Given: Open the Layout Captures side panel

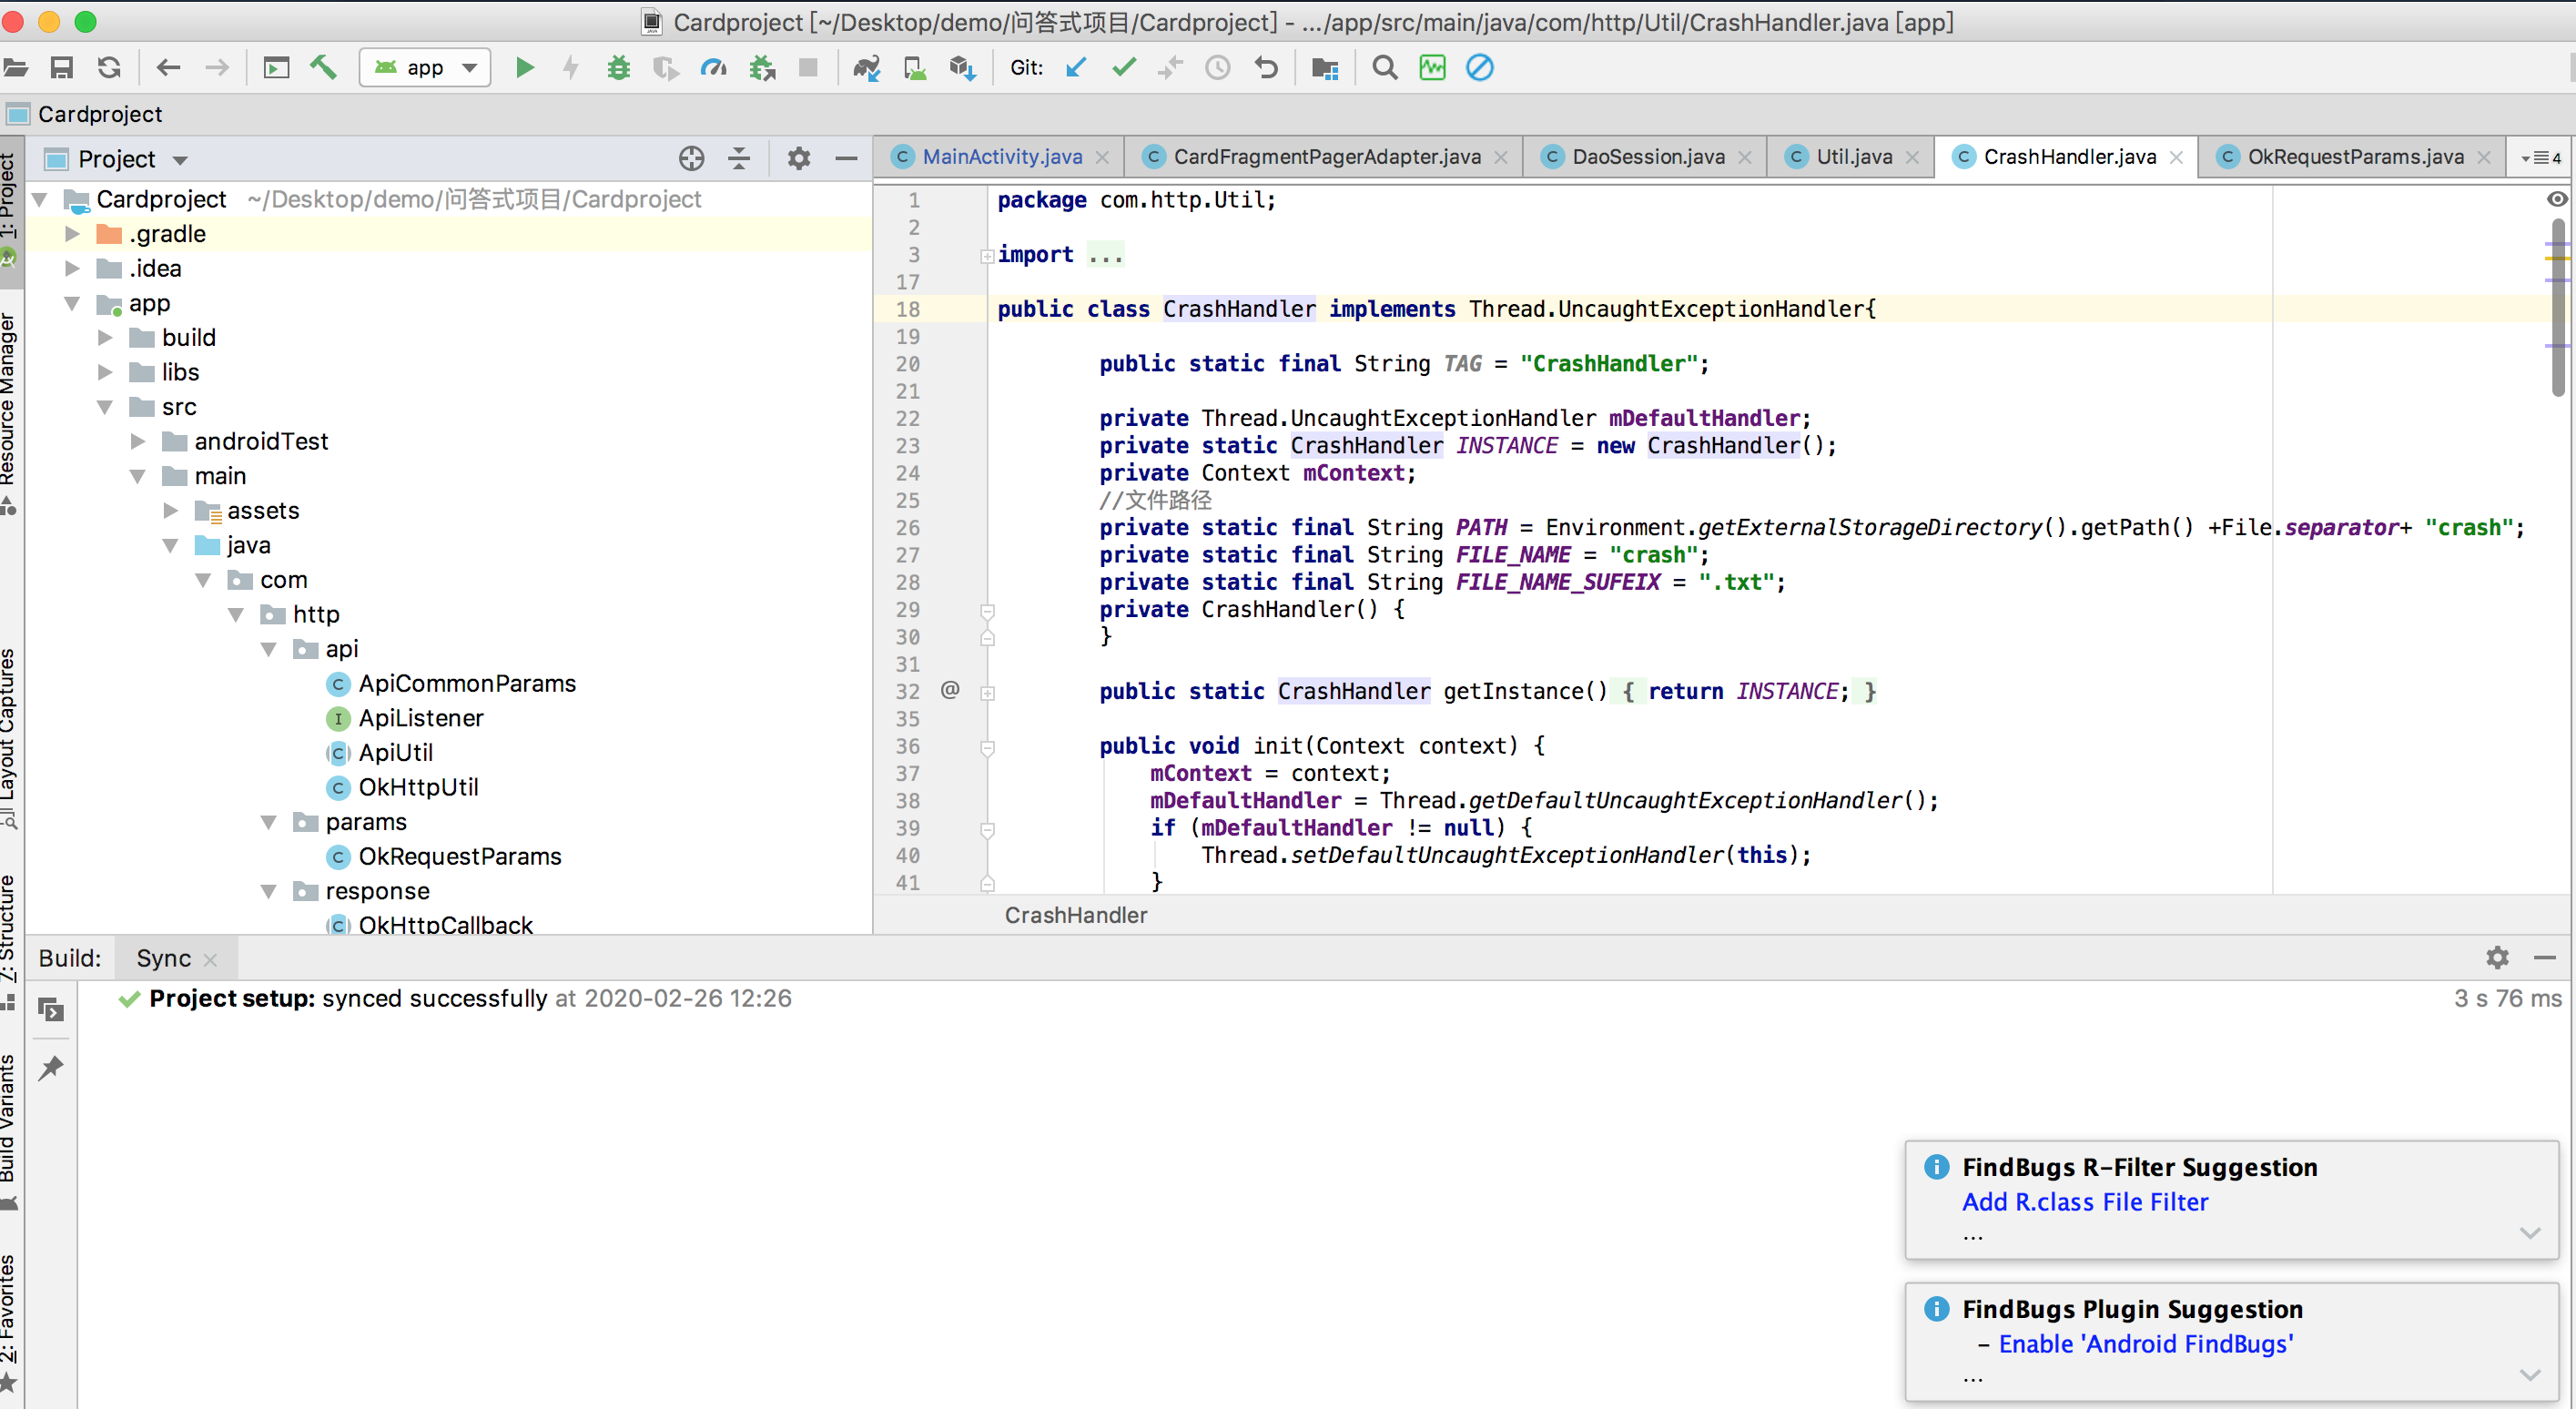Looking at the screenshot, I should point(9,737).
